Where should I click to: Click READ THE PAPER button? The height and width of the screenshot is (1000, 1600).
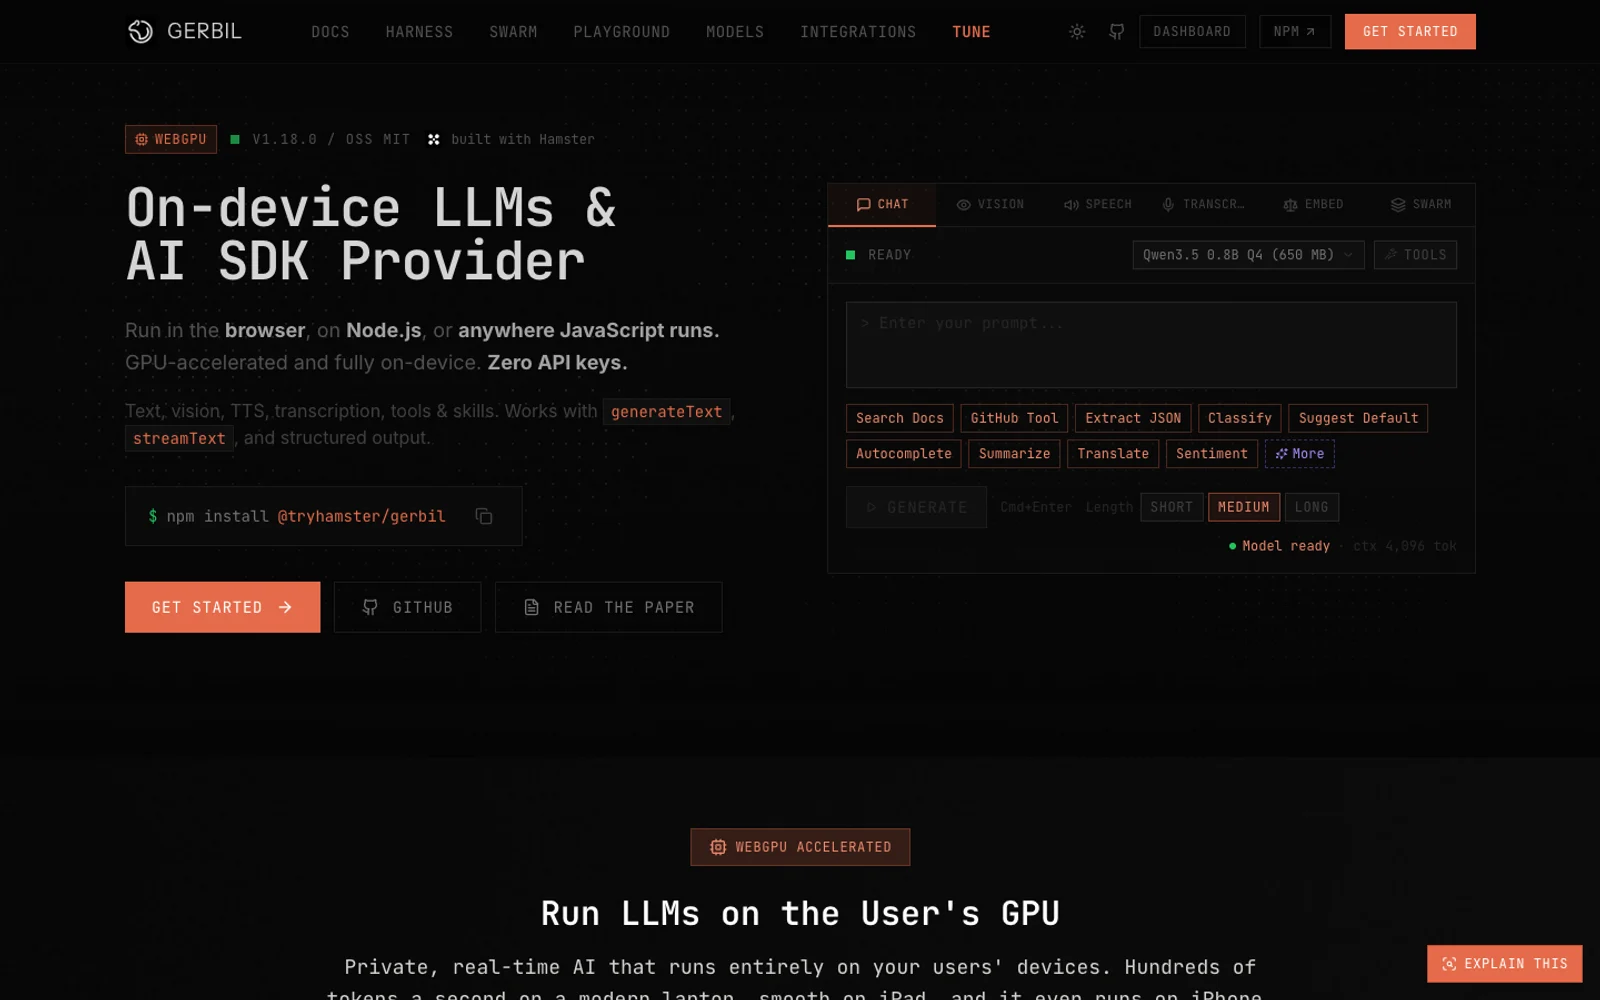click(608, 607)
